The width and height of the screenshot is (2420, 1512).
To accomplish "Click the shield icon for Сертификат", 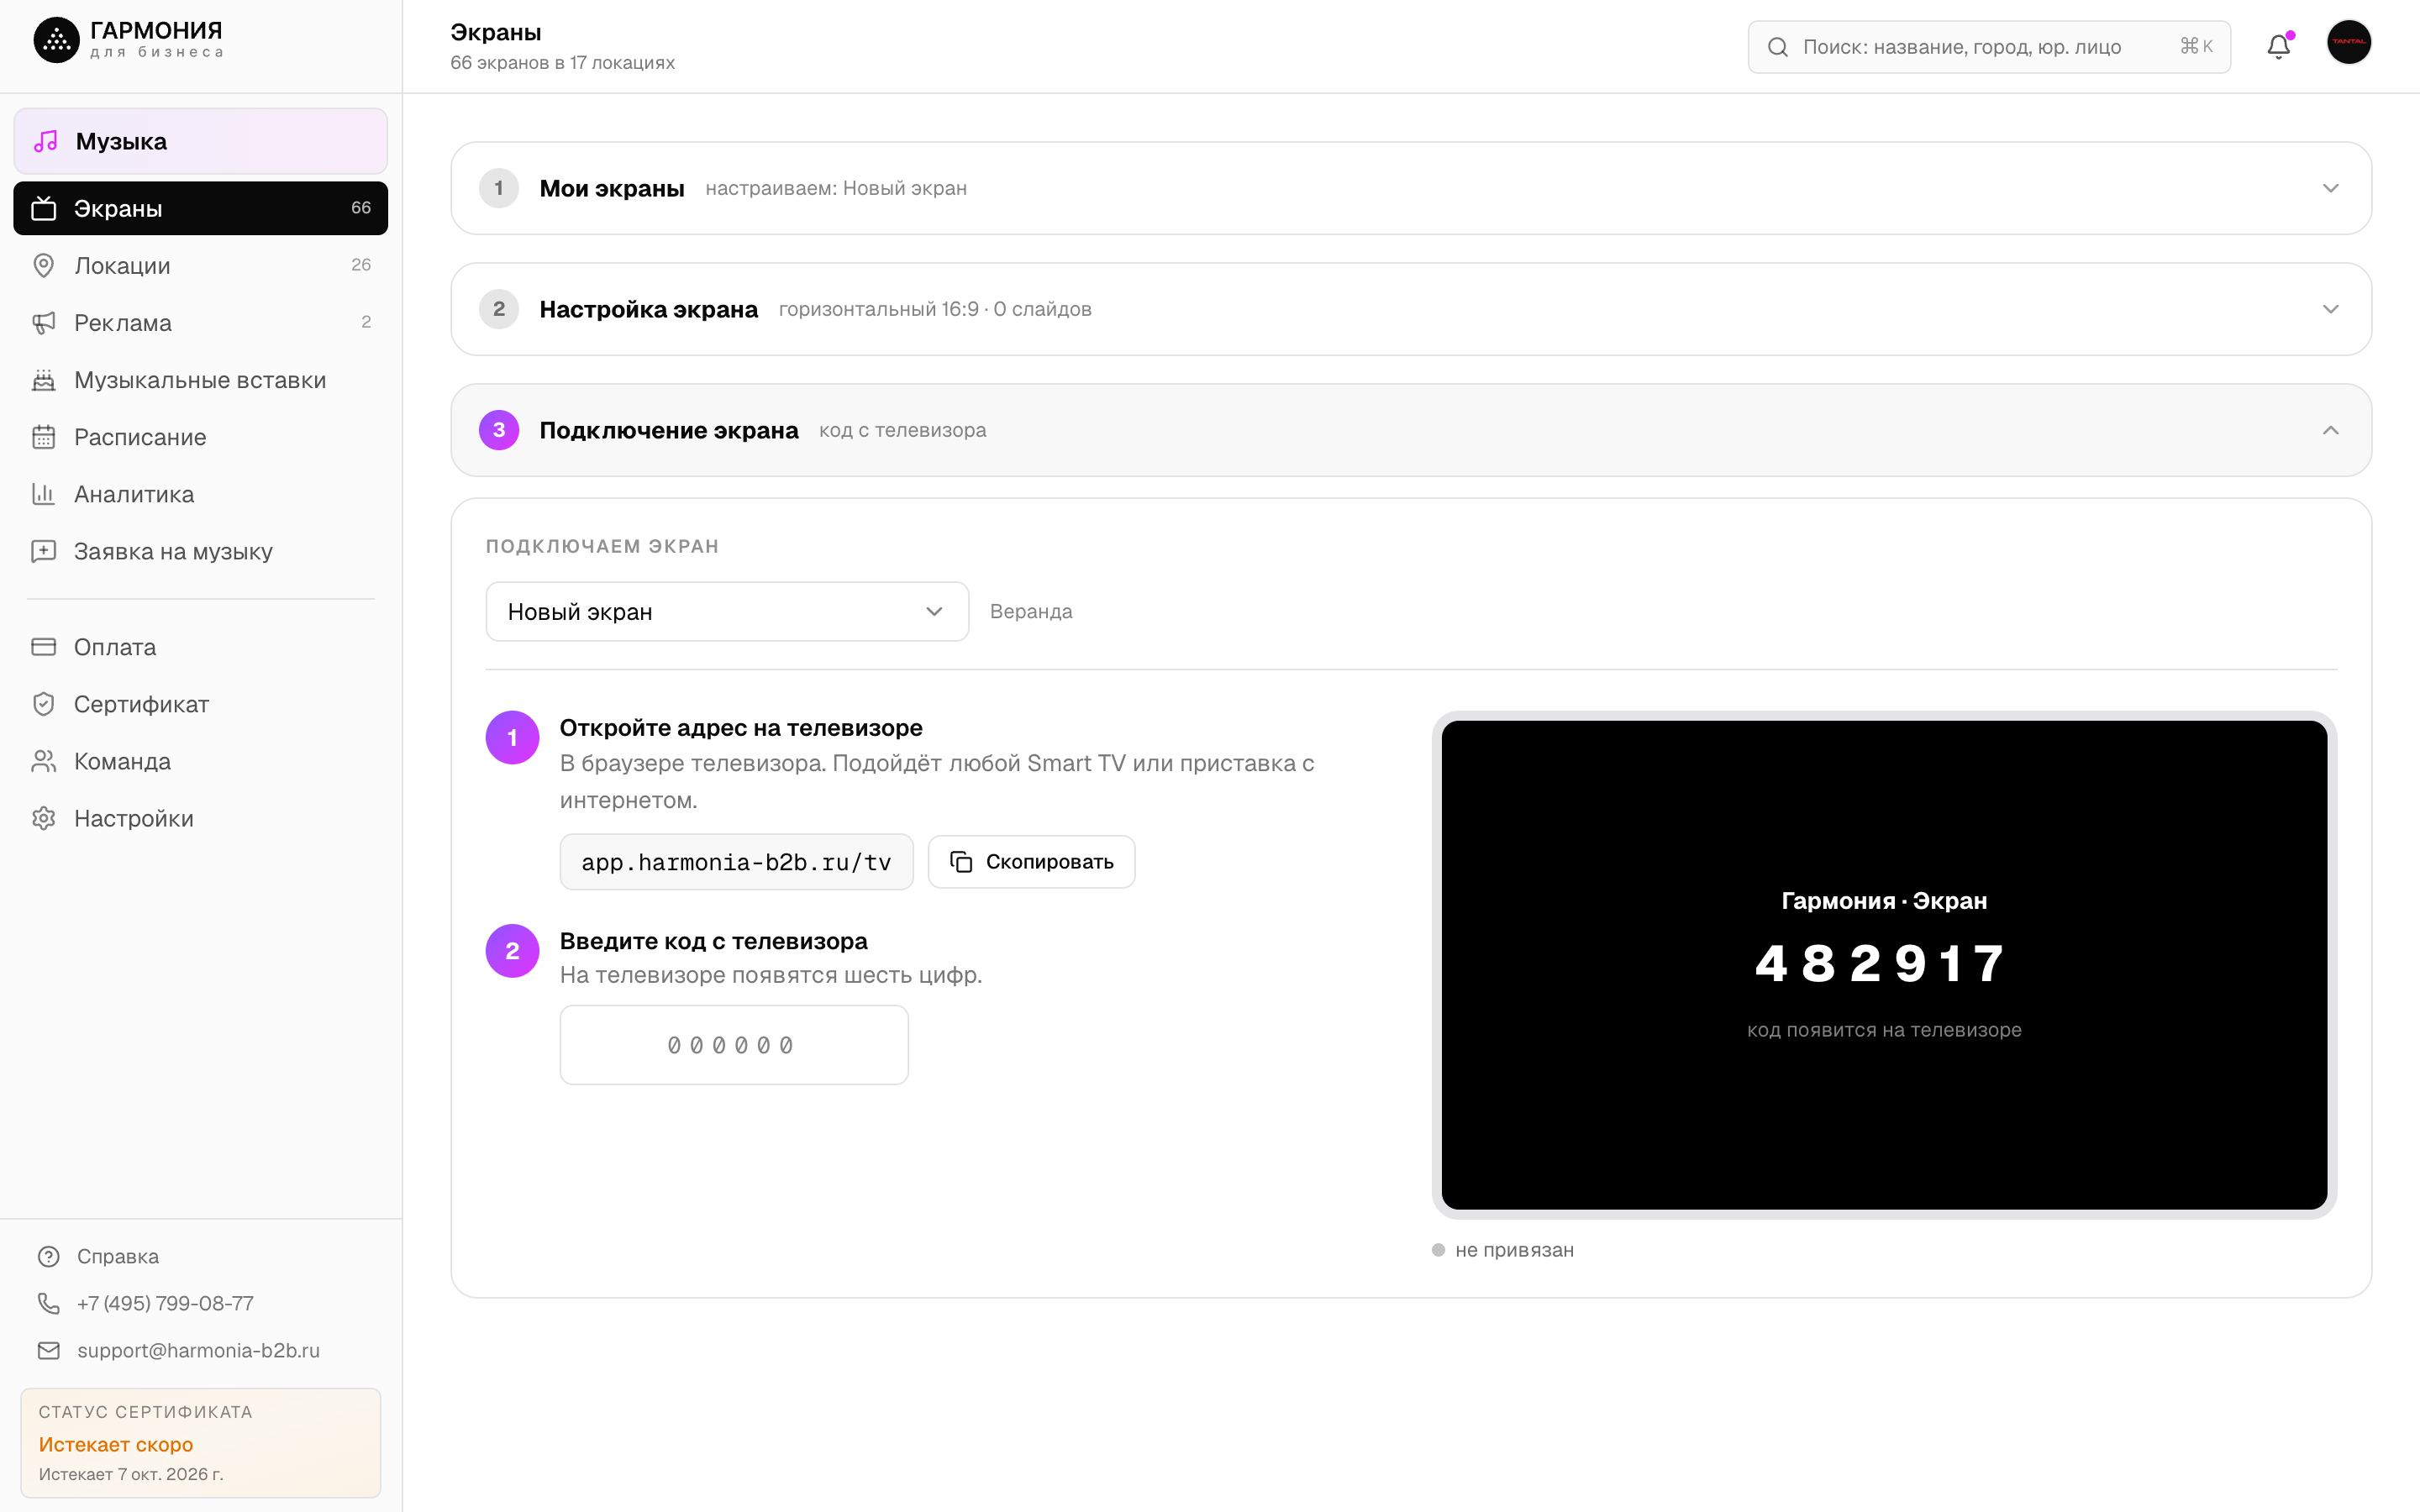I will click(44, 703).
